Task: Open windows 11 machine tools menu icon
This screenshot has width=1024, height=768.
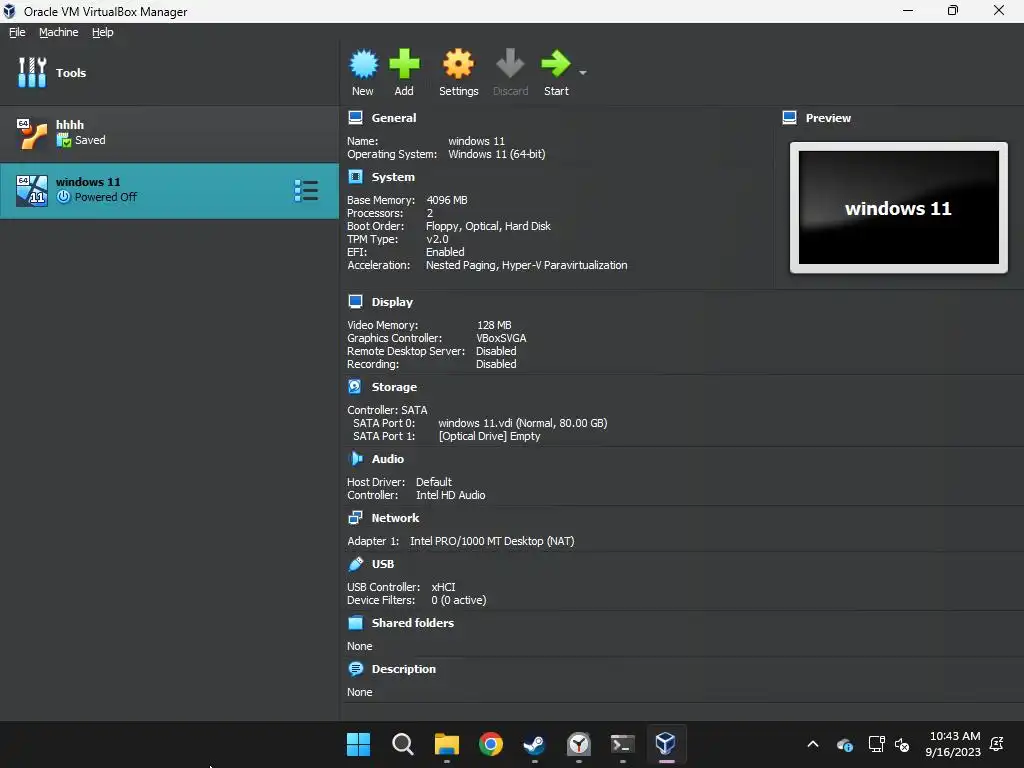Action: 306,191
